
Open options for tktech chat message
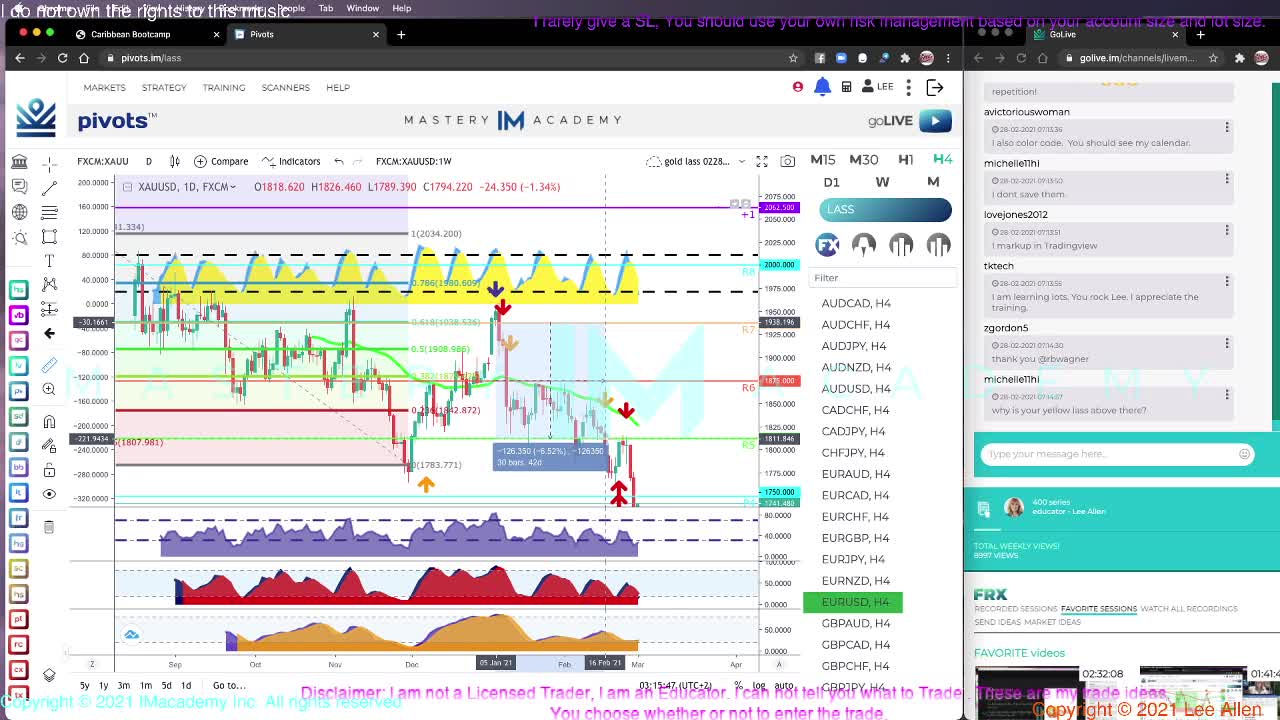[x=1227, y=282]
